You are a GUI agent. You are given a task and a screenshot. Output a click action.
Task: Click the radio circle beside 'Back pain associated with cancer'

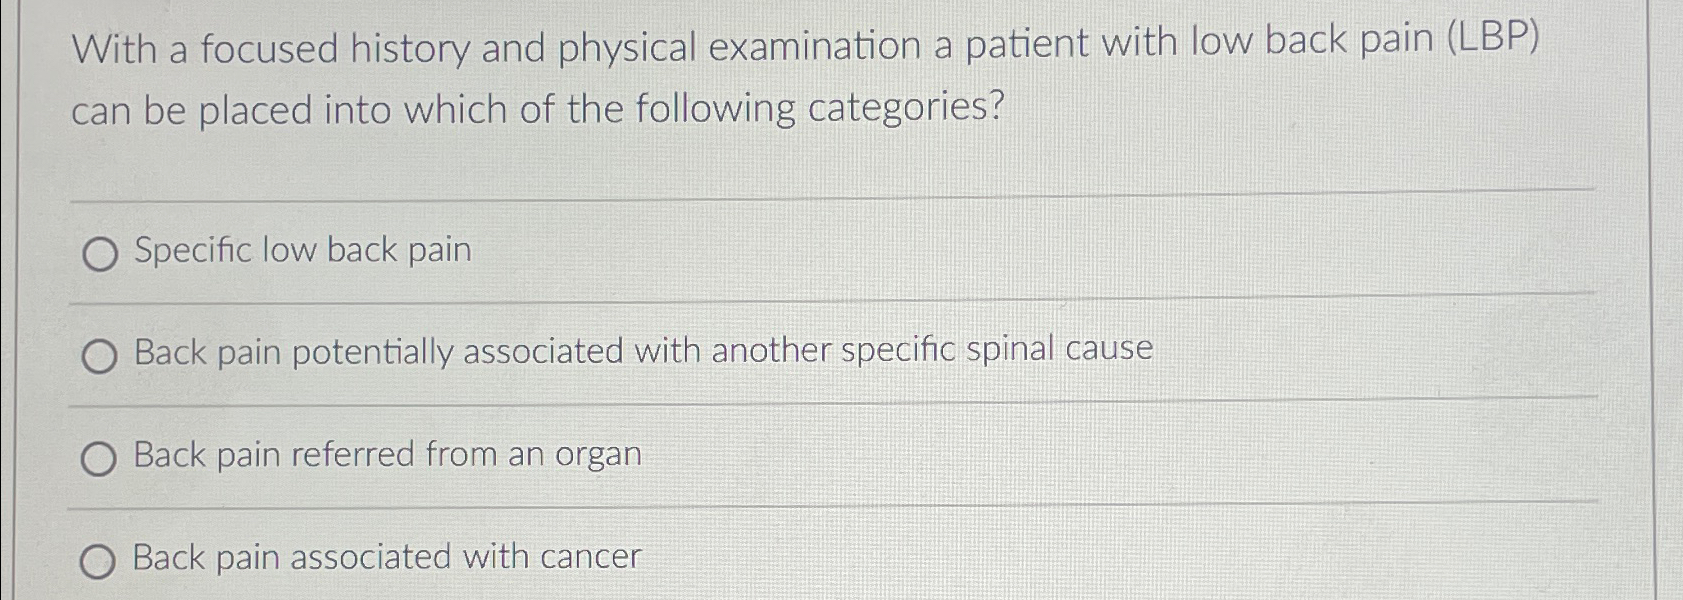[x=100, y=562]
